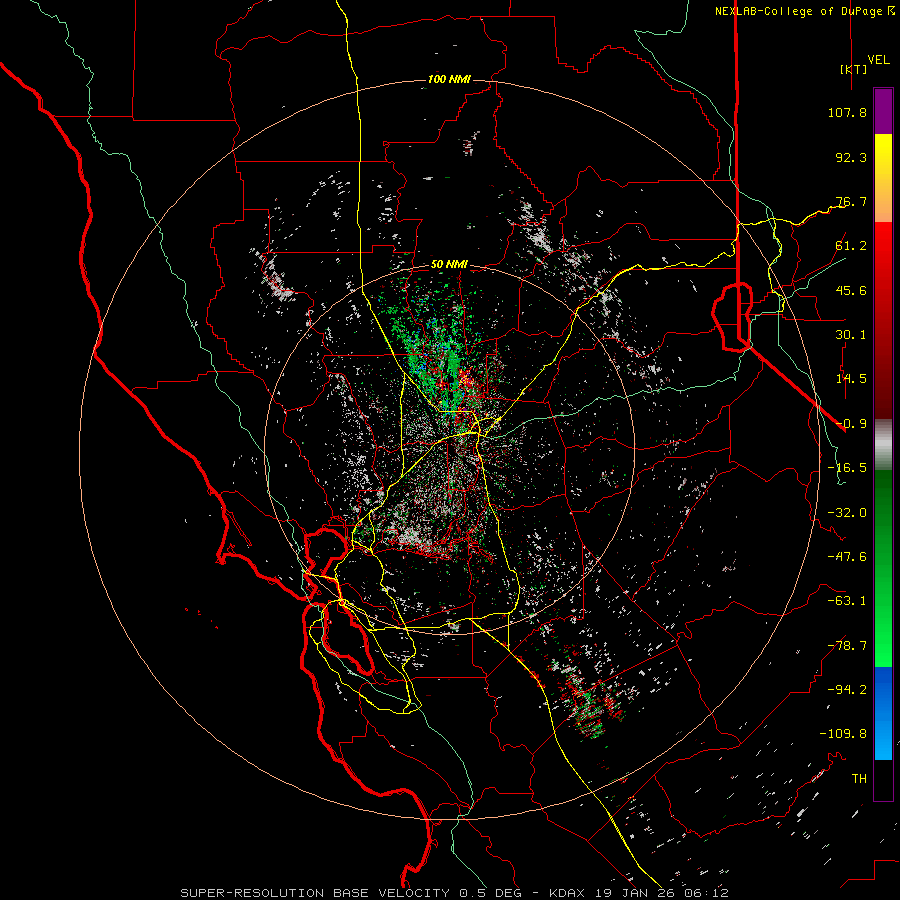
Task: Click the -63.1 velocity scale value
Action: (x=847, y=601)
